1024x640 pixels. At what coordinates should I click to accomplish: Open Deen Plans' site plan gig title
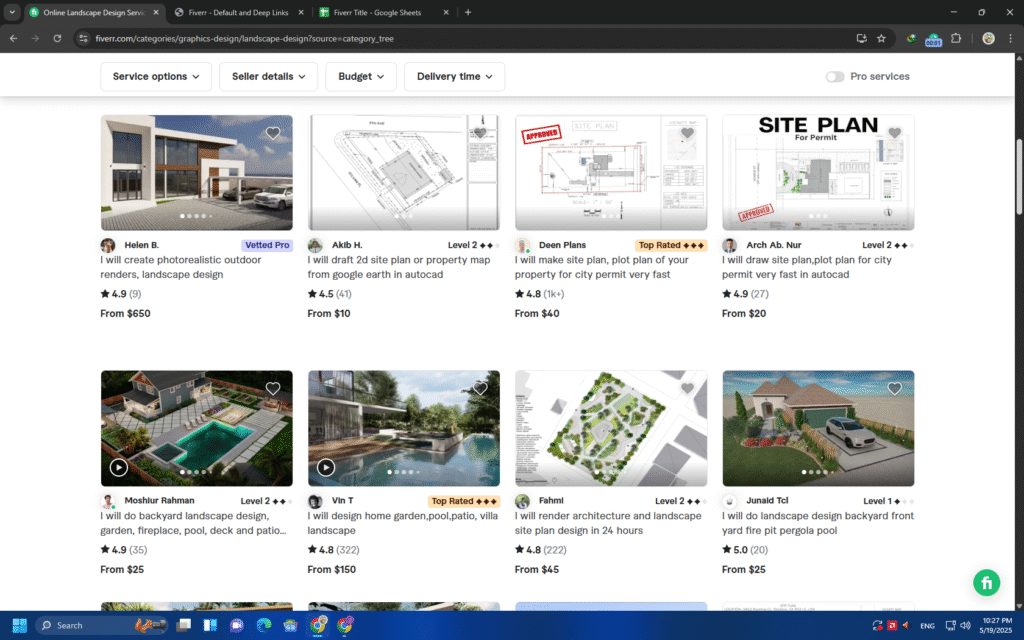pos(601,267)
